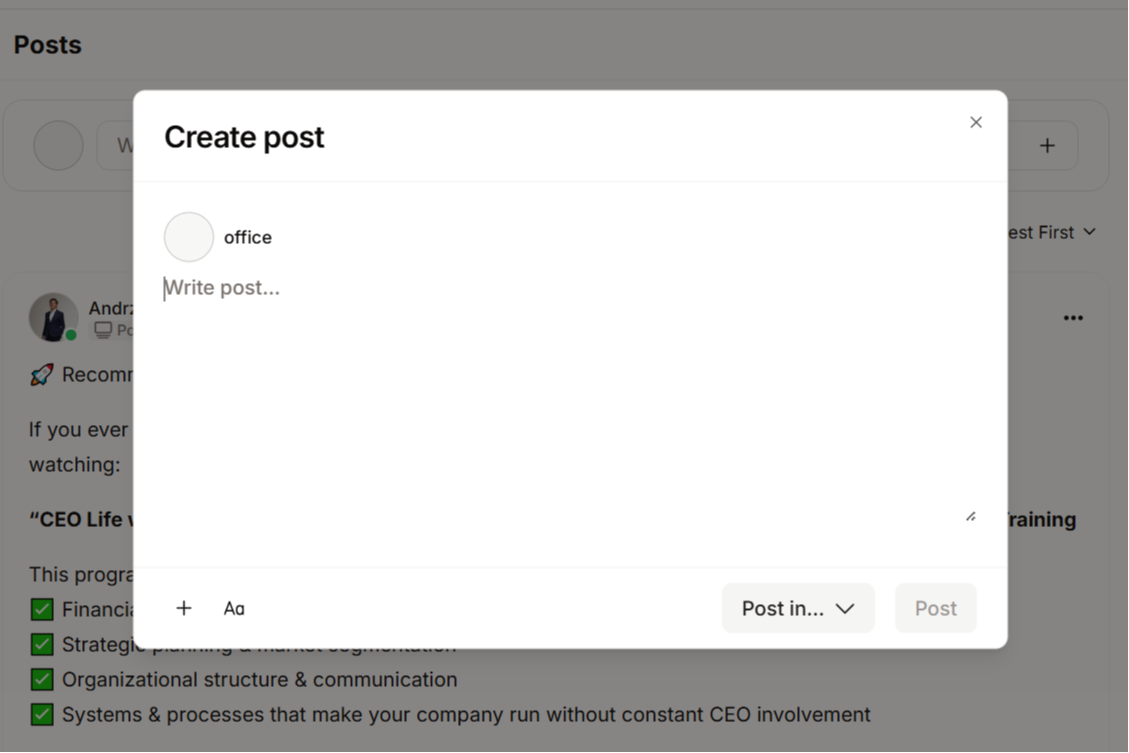The height and width of the screenshot is (753, 1129).
Task: Click the background feed composer input box
Action: click(115, 146)
